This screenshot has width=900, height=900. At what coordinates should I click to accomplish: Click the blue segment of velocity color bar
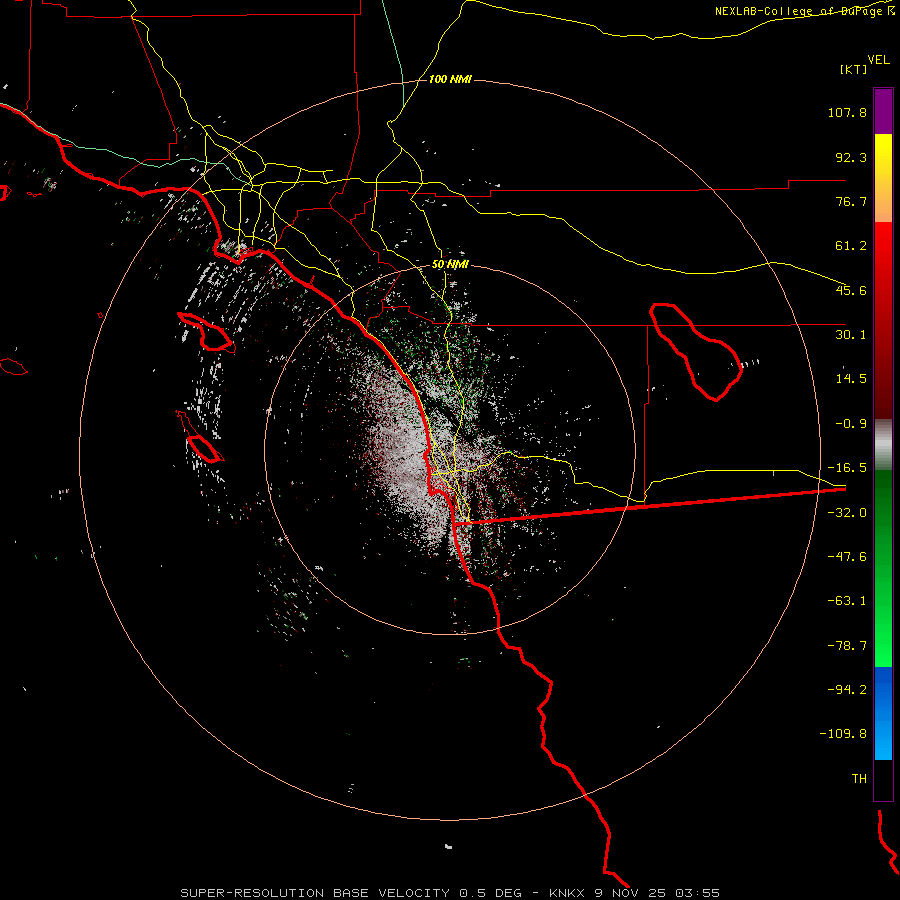(883, 713)
